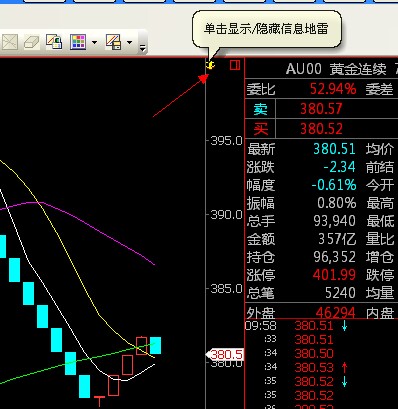
Task: Open the color palette grid icon
Action: pyautogui.click(x=78, y=42)
